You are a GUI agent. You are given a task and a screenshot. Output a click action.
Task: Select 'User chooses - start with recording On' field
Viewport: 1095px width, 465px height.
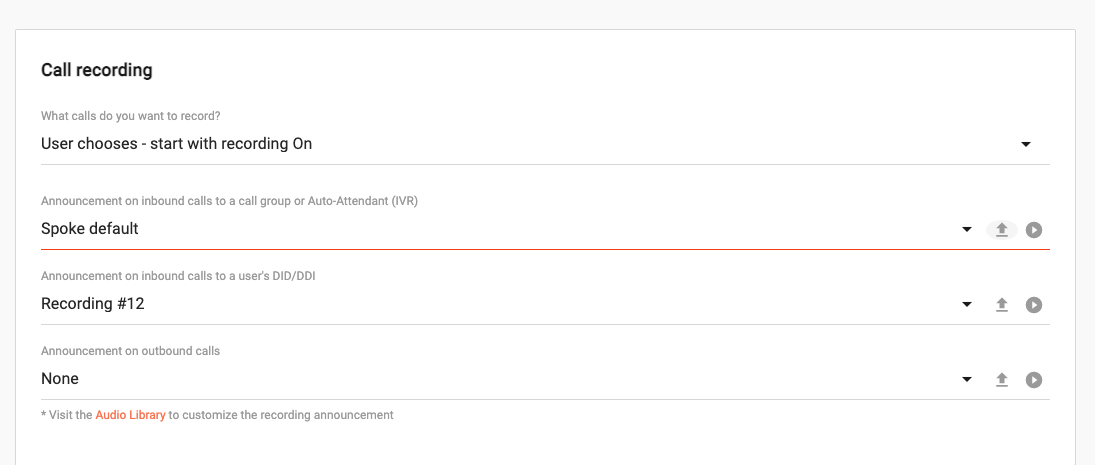tap(545, 145)
